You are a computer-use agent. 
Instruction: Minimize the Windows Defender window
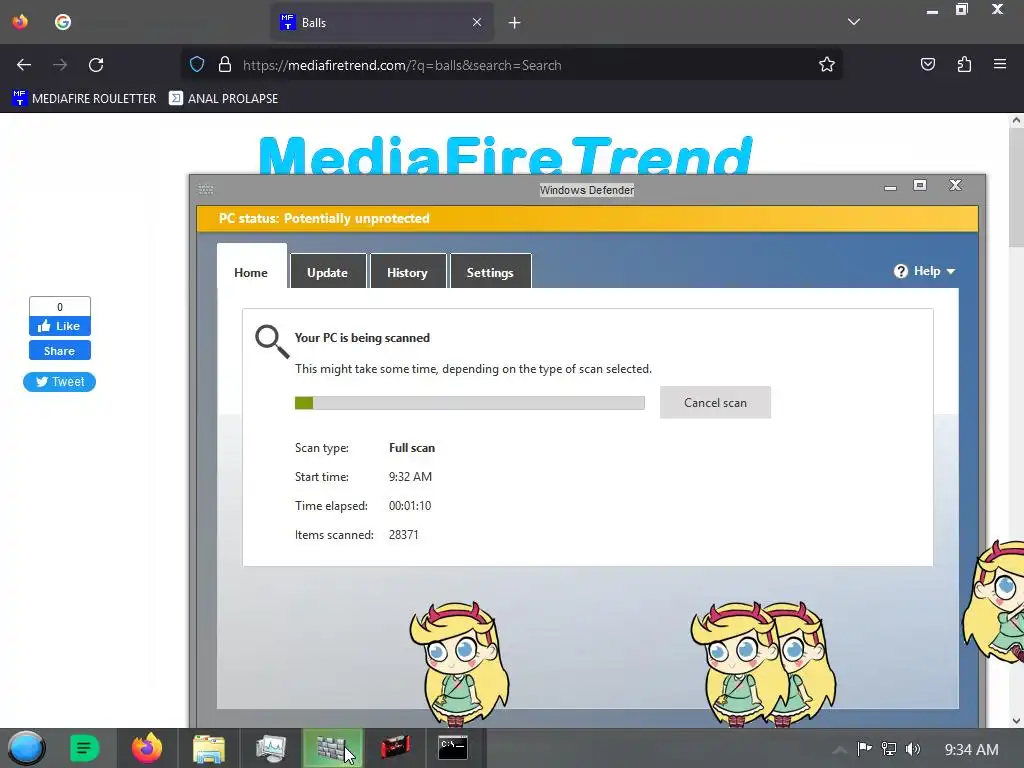[x=890, y=187]
